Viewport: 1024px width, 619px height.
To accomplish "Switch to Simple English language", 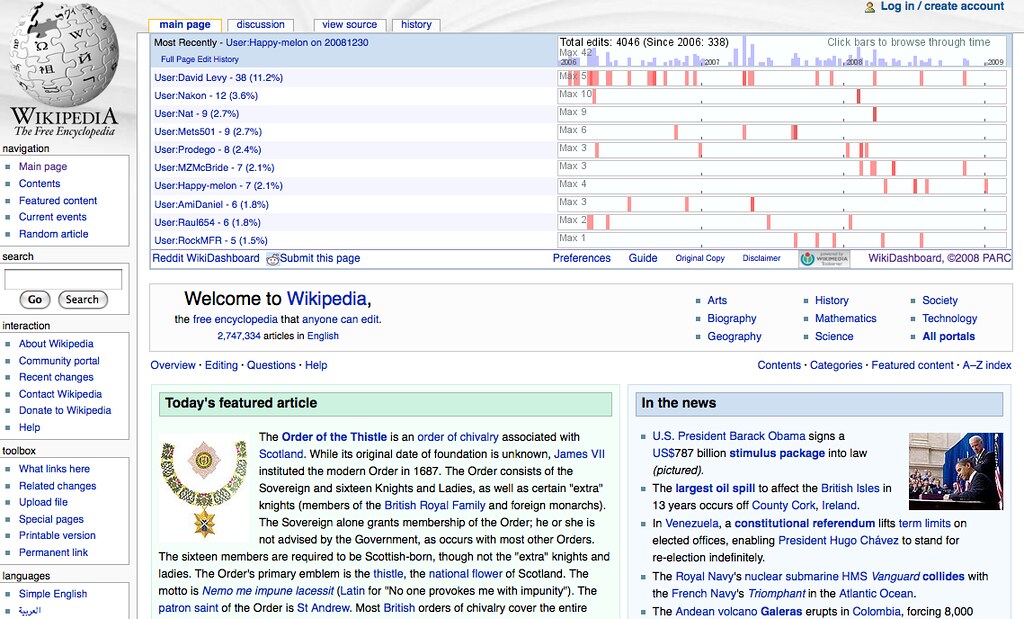I will coord(53,594).
